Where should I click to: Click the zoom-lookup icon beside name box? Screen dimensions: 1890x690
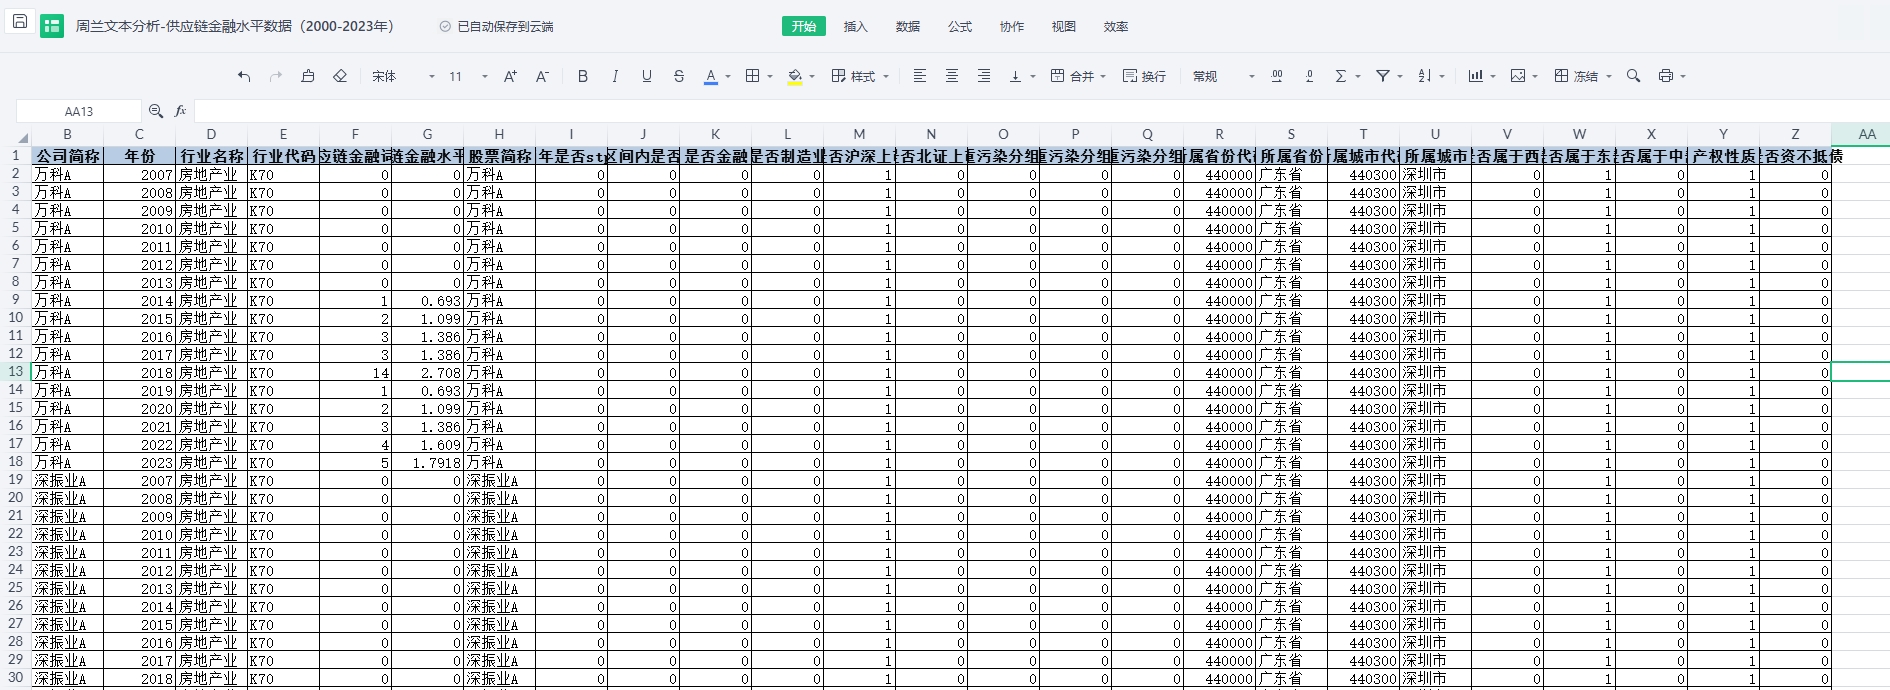(156, 111)
